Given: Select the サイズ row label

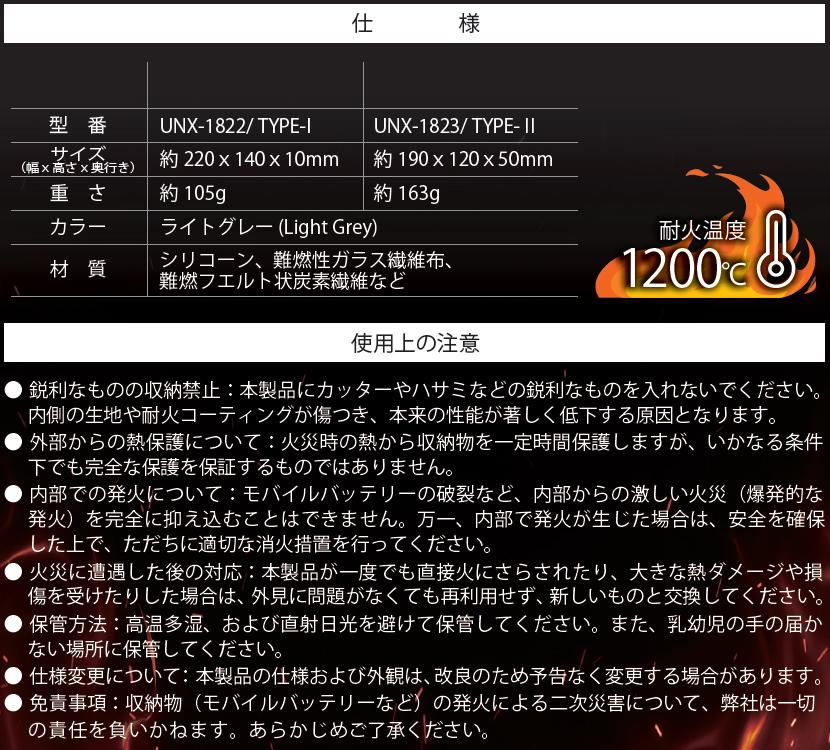Looking at the screenshot, I should pyautogui.click(x=78, y=159).
